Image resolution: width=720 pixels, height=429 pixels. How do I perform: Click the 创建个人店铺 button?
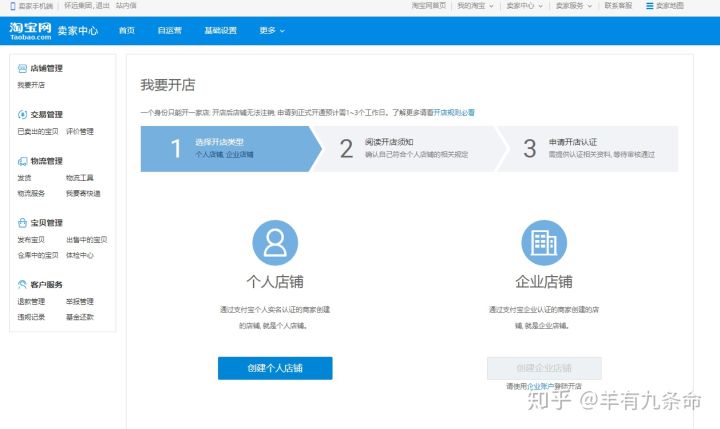coord(275,368)
